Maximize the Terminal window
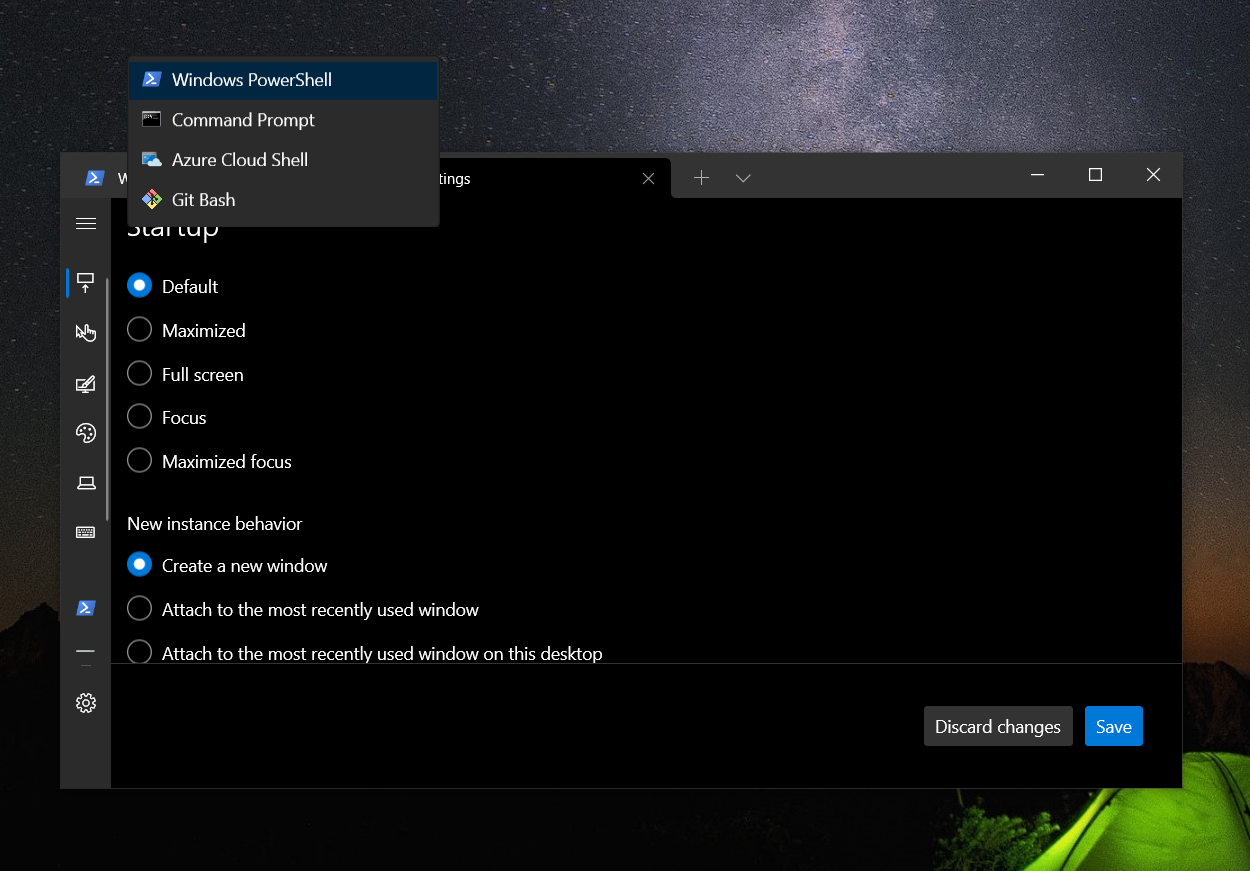1250x871 pixels. [1095, 175]
